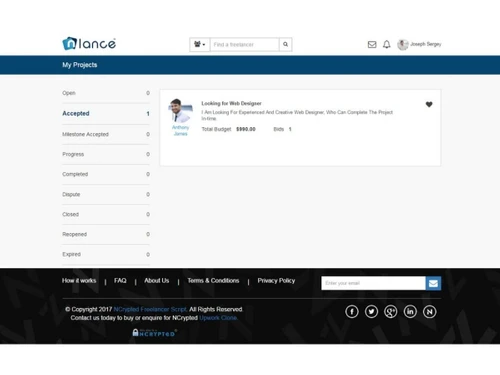Select the Open projects filter

[x=106, y=93]
